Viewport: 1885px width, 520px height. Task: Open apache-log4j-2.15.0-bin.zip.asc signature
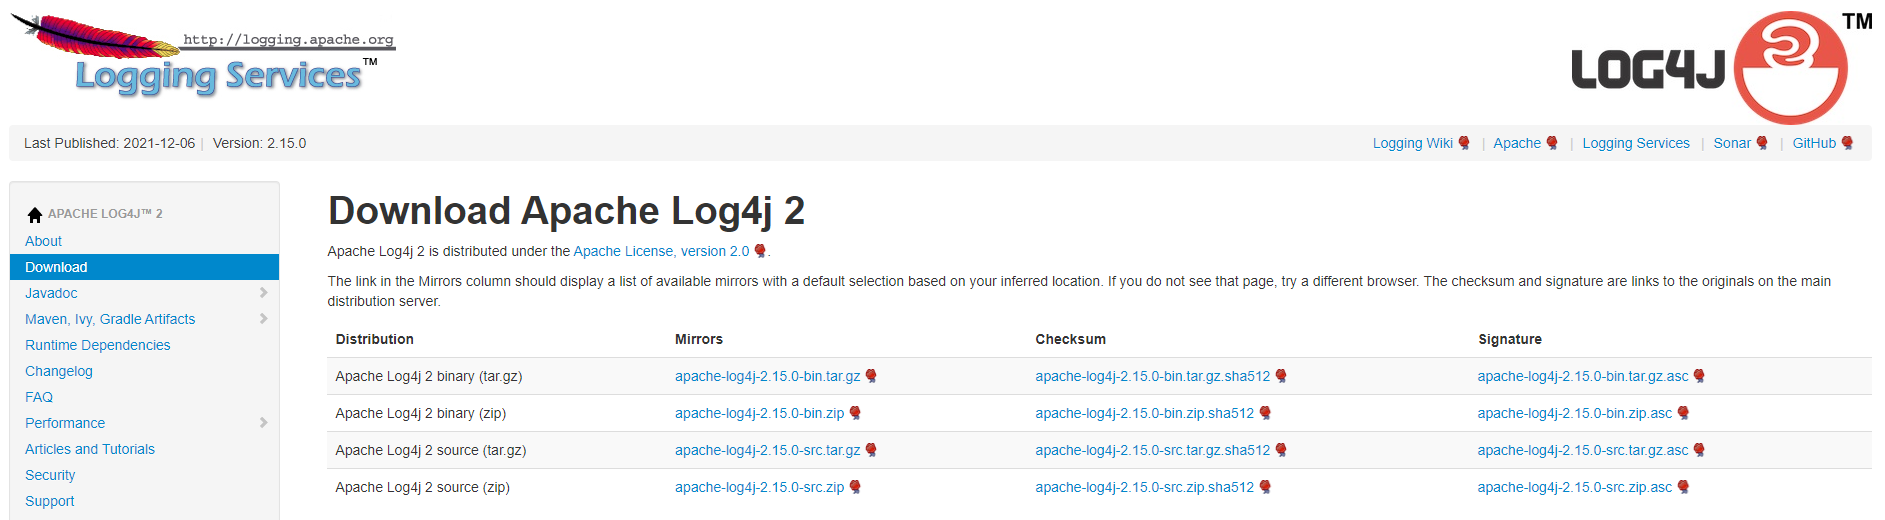(1574, 413)
